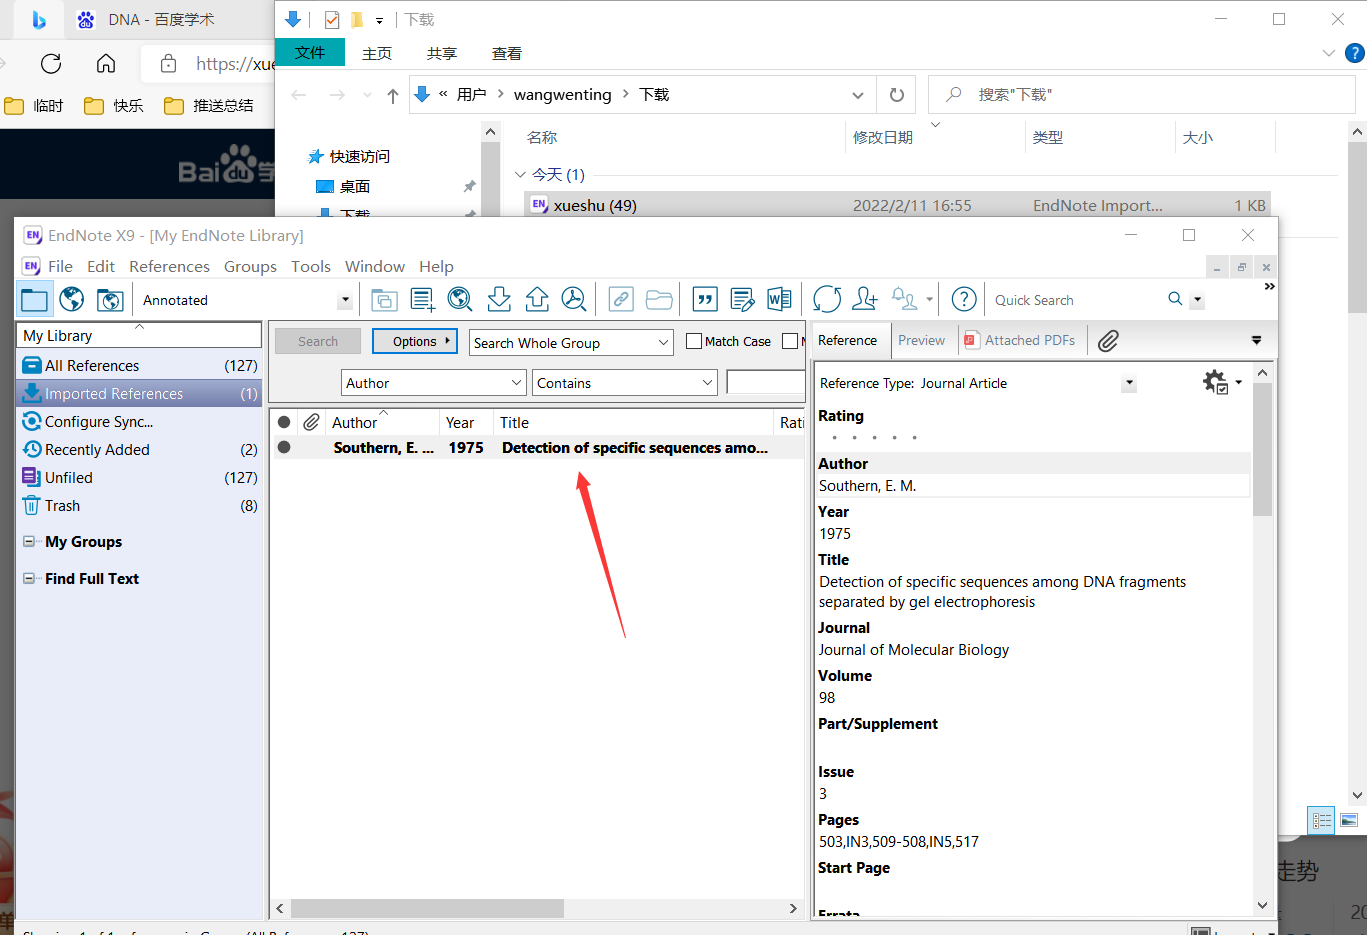Open gear settings icon in Reference panel
This screenshot has width=1367, height=935.
[x=1215, y=381]
